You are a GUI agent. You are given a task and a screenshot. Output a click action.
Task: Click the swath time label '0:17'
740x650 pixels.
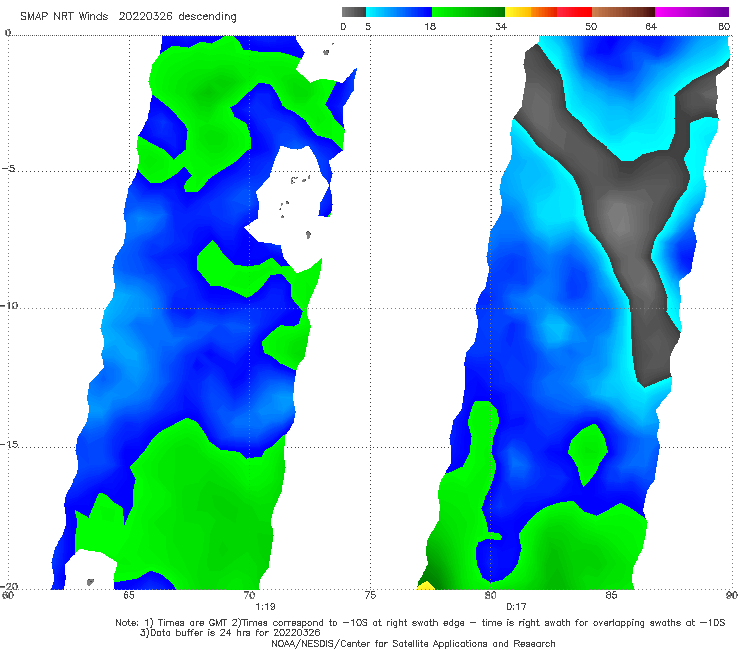click(x=516, y=607)
